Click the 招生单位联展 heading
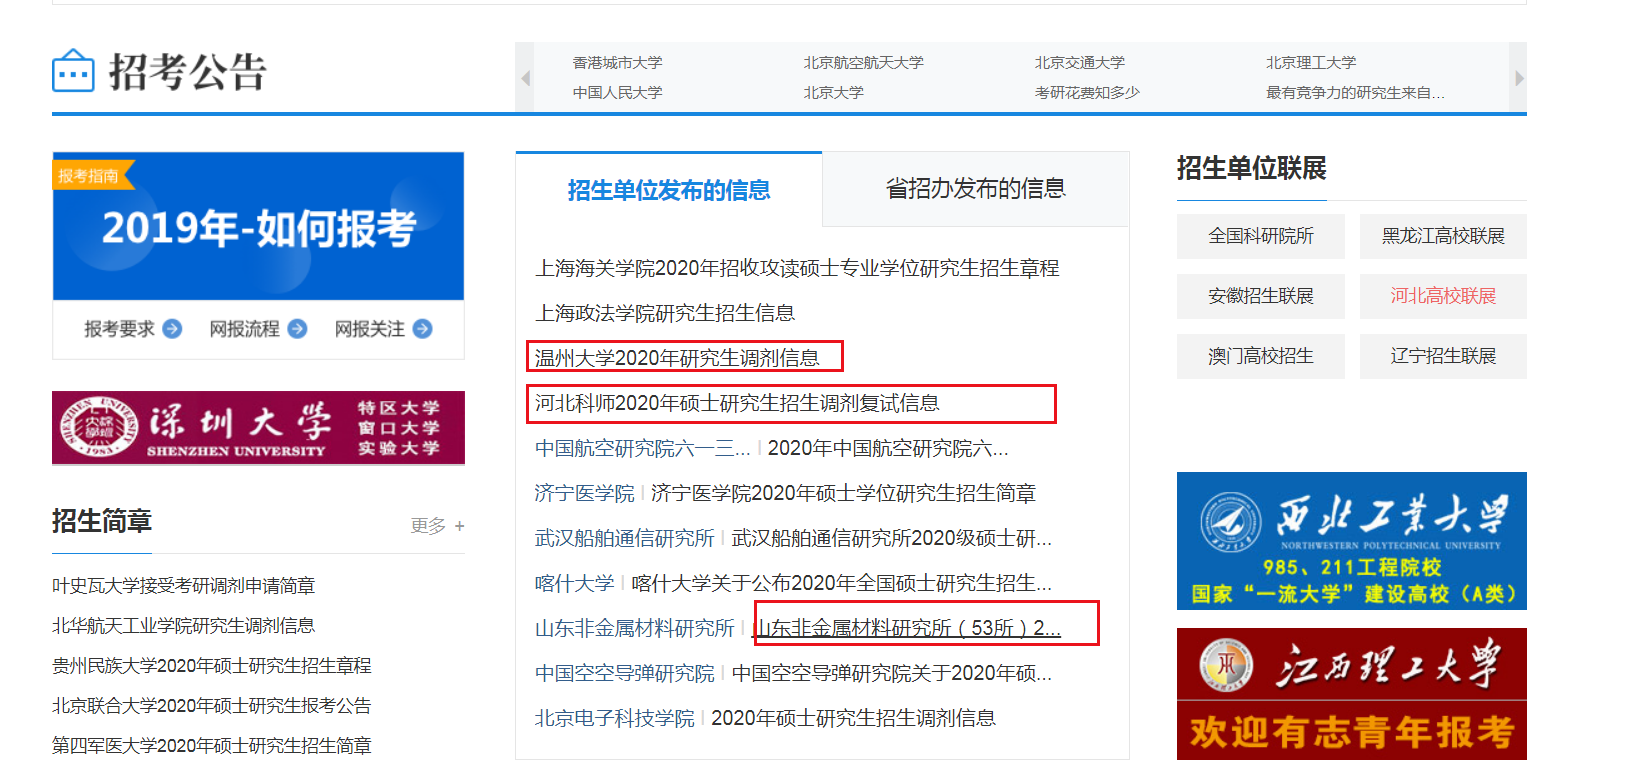The image size is (1637, 772). pyautogui.click(x=1251, y=168)
